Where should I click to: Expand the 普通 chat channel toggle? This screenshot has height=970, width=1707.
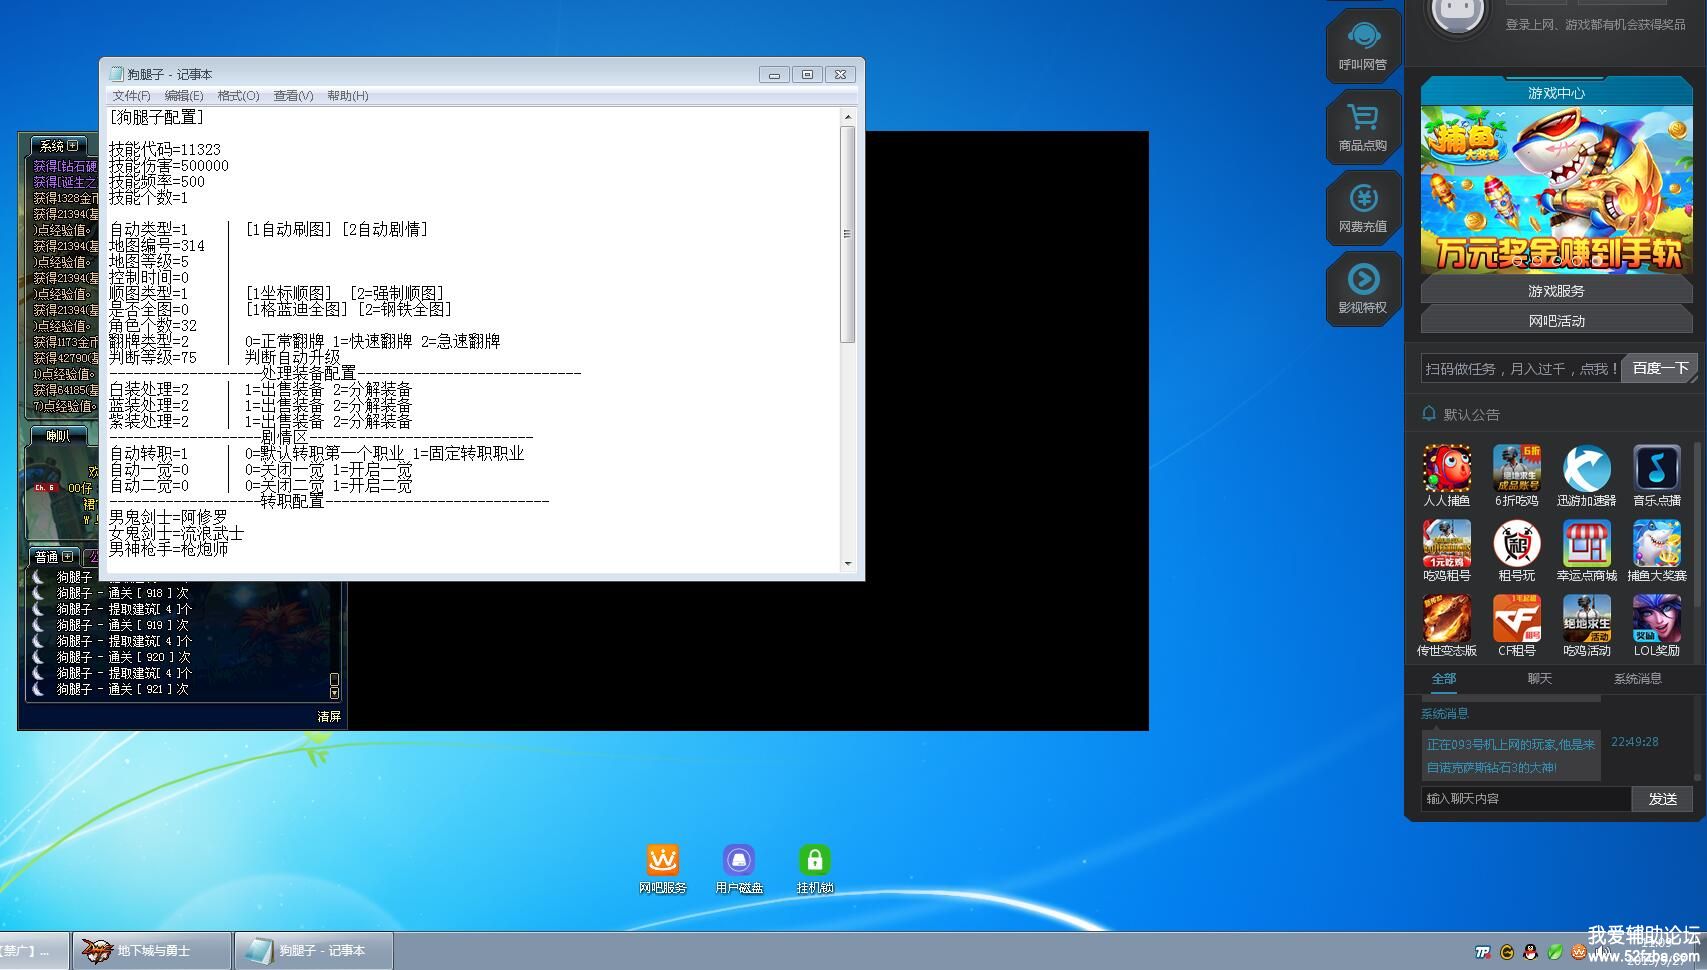[x=67, y=557]
